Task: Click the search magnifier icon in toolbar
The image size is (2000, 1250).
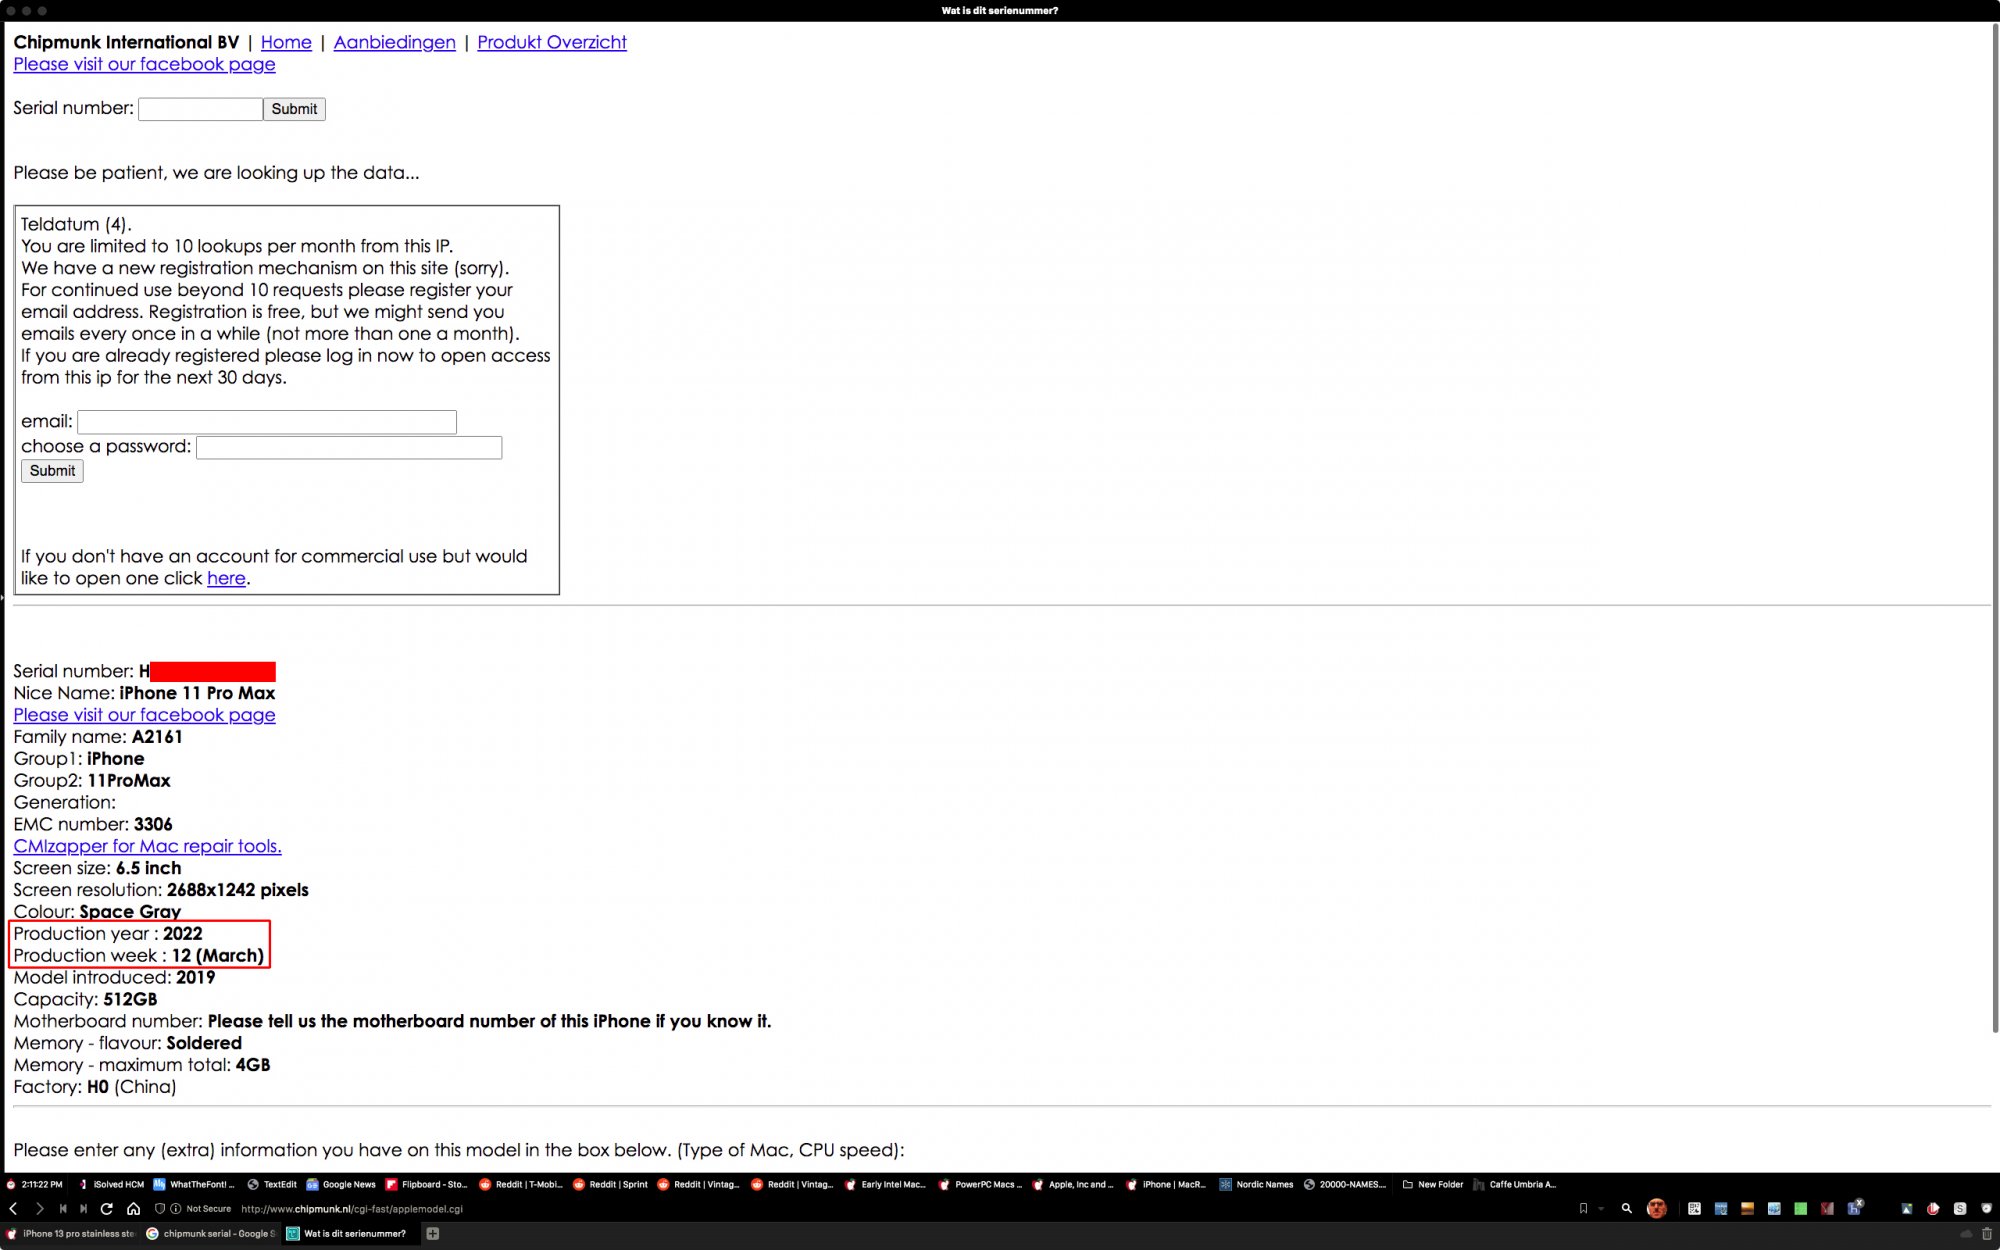Action: 1627,1209
